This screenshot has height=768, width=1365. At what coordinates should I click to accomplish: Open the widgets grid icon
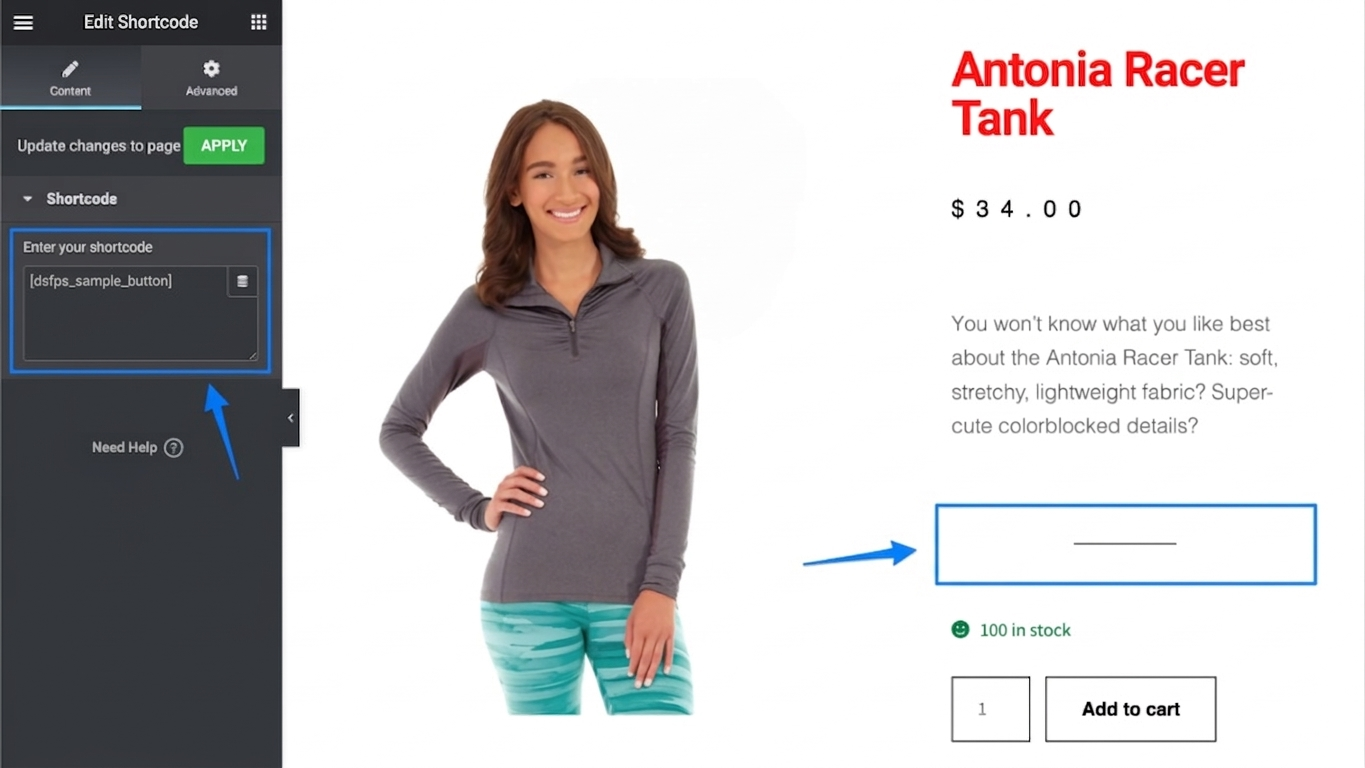(x=258, y=22)
